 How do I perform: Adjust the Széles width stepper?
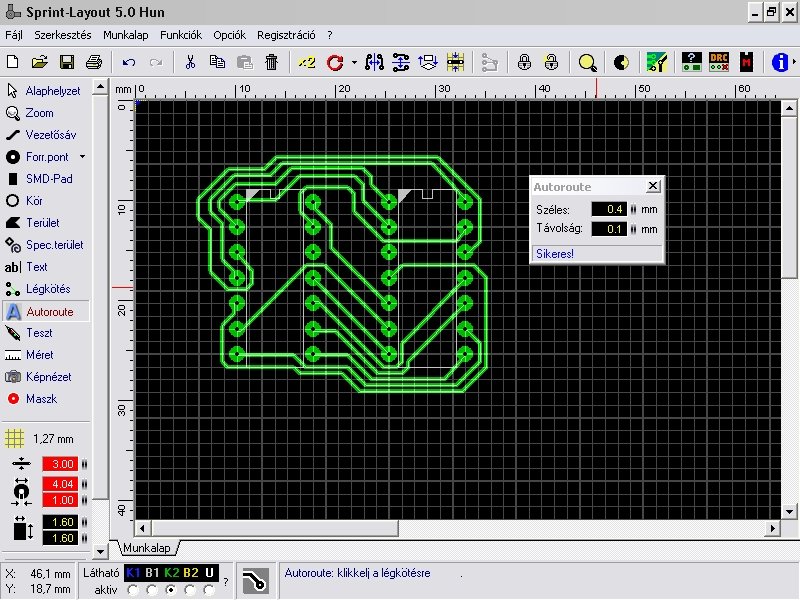[633, 209]
